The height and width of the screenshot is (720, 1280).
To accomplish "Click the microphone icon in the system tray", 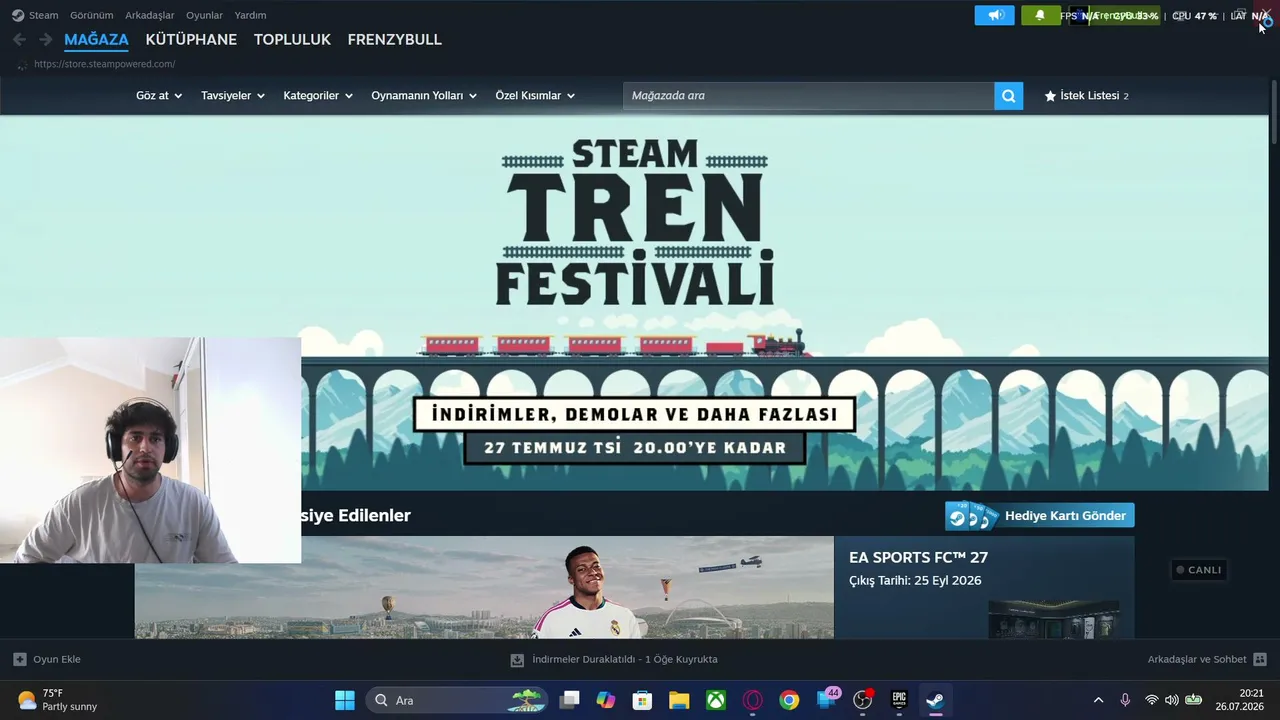I will pyautogui.click(x=1125, y=700).
